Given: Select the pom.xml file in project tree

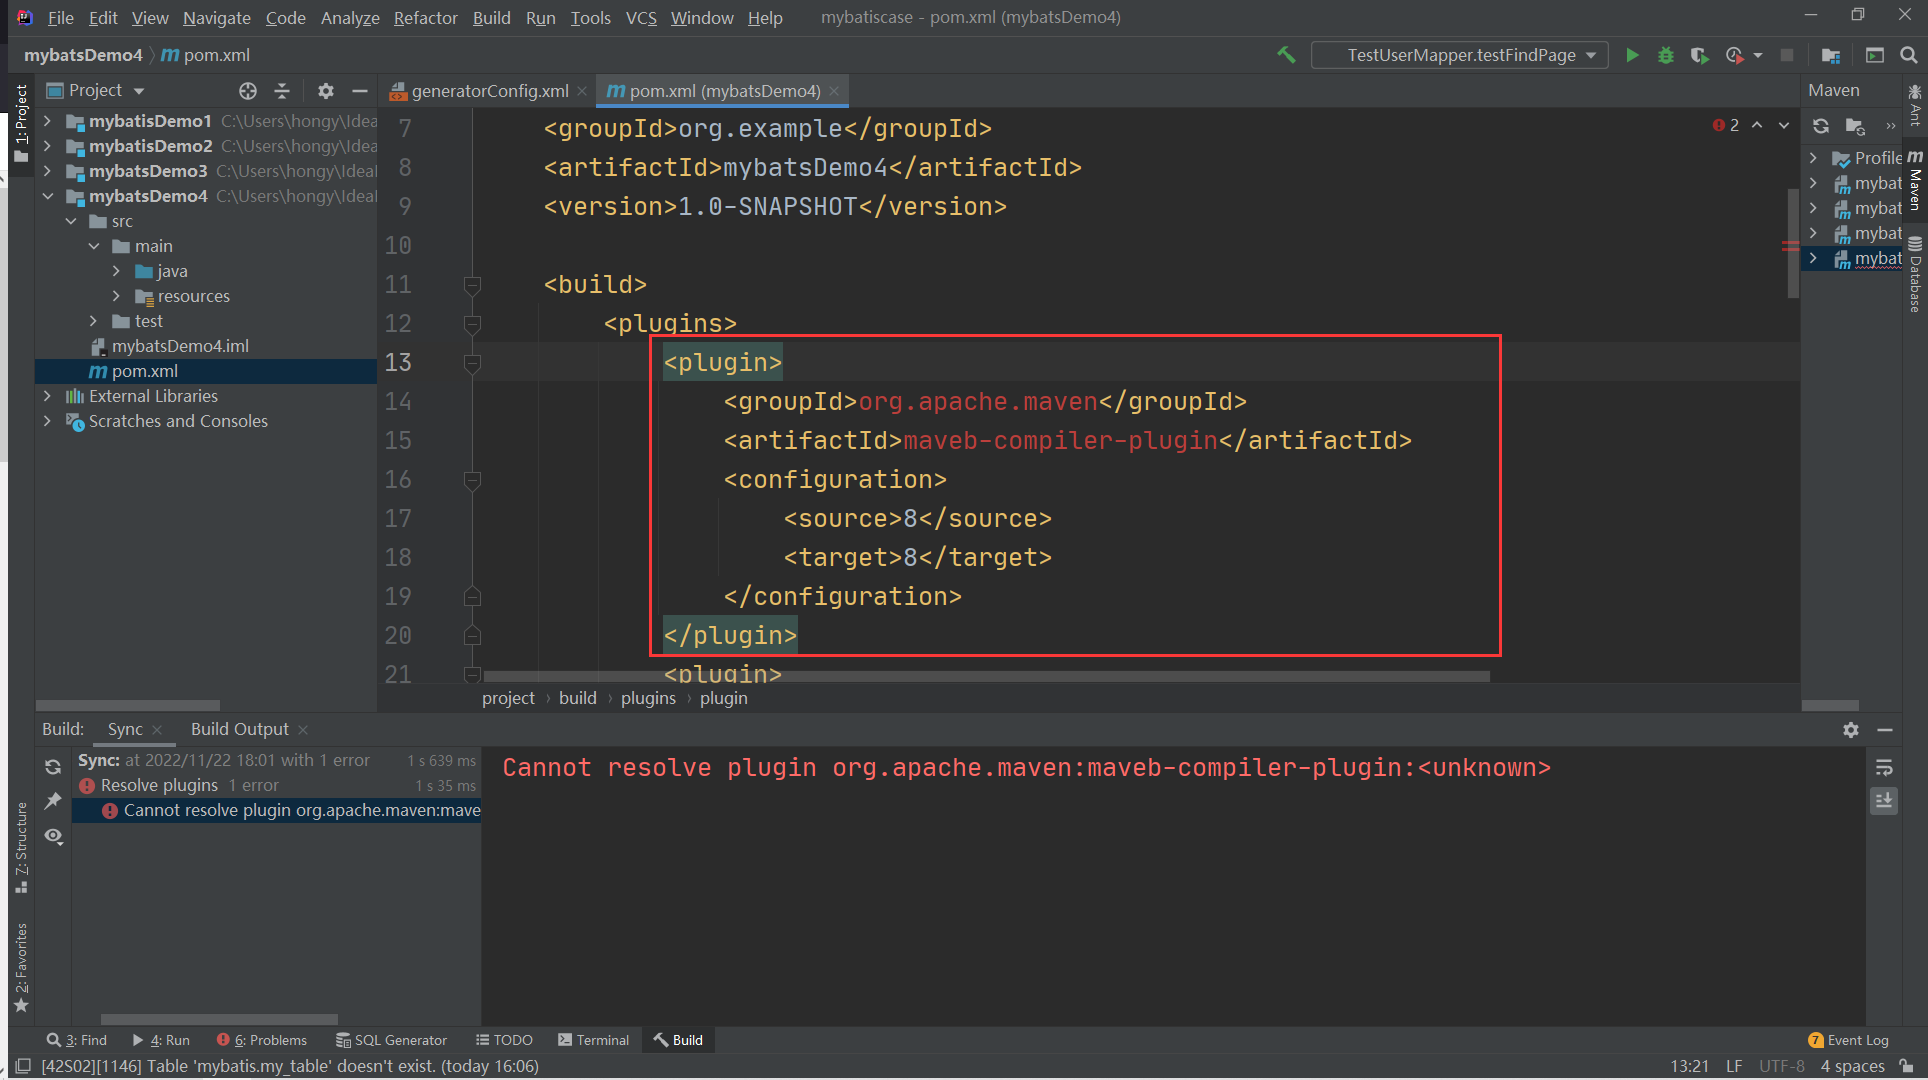Looking at the screenshot, I should click(x=206, y=371).
